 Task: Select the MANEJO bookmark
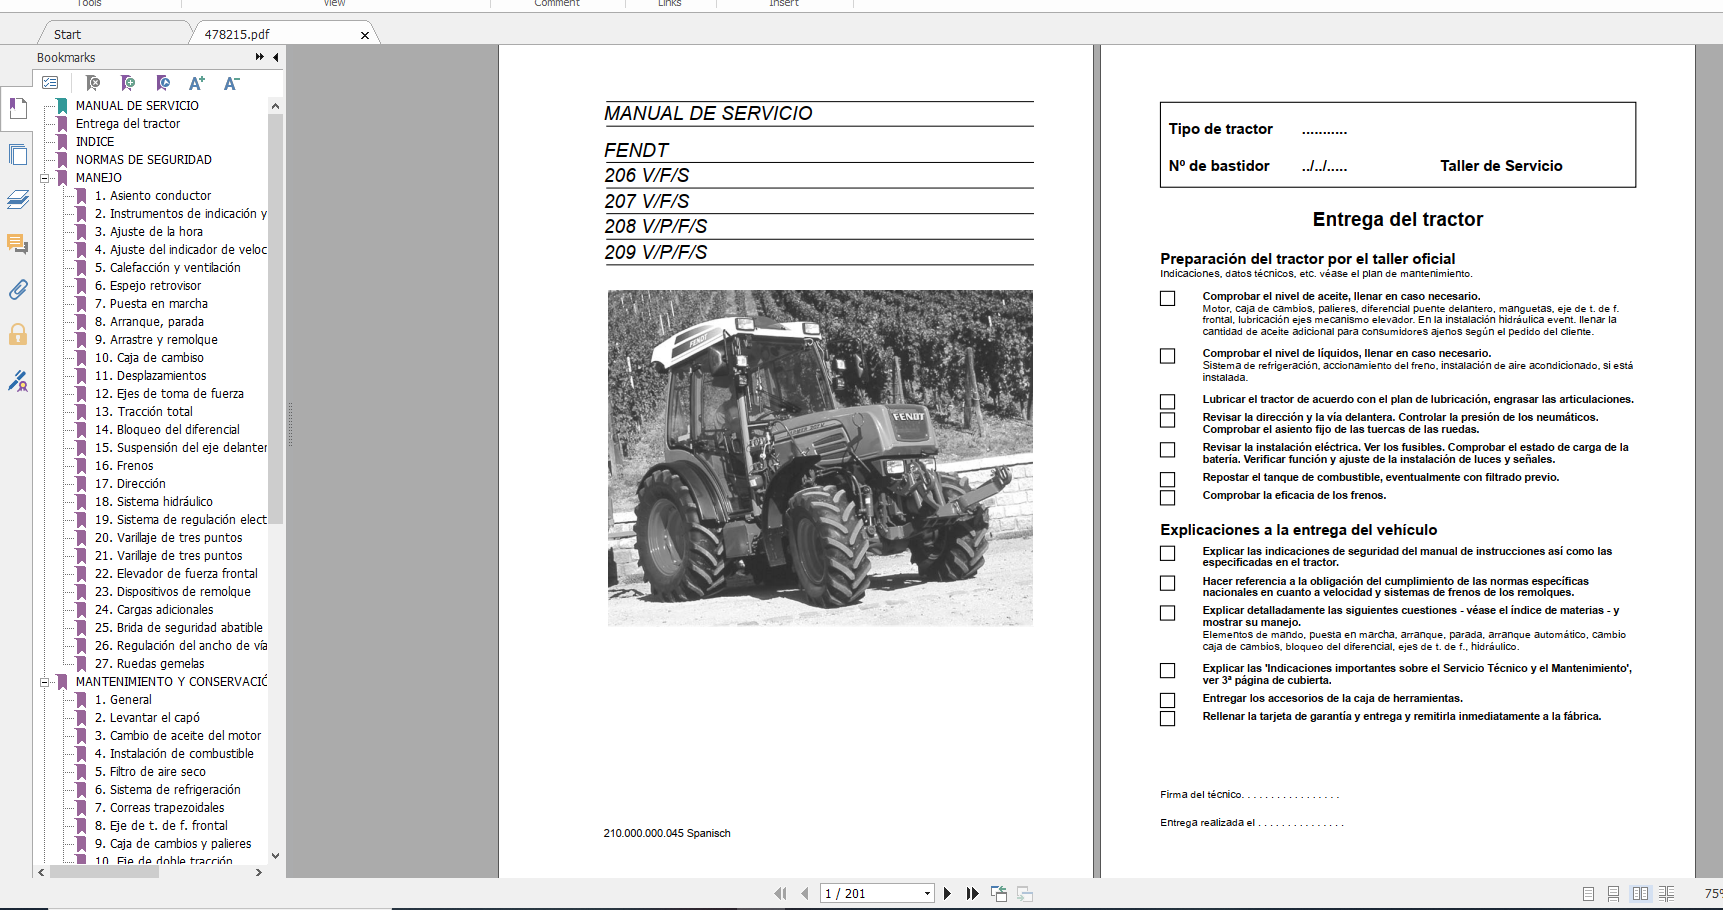coord(99,178)
